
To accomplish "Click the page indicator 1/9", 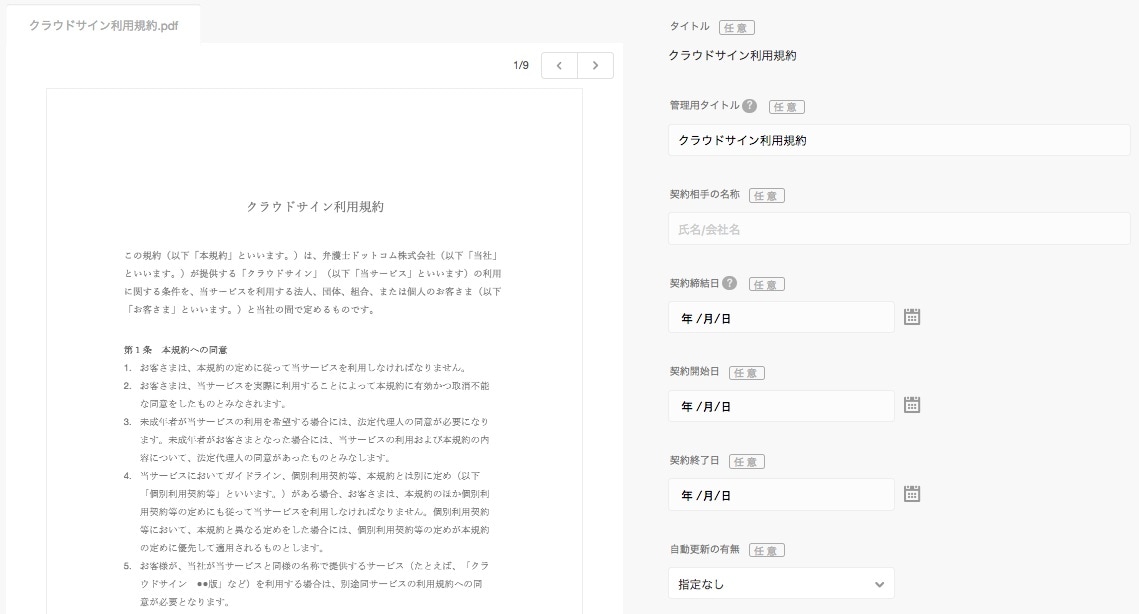I will point(521,65).
